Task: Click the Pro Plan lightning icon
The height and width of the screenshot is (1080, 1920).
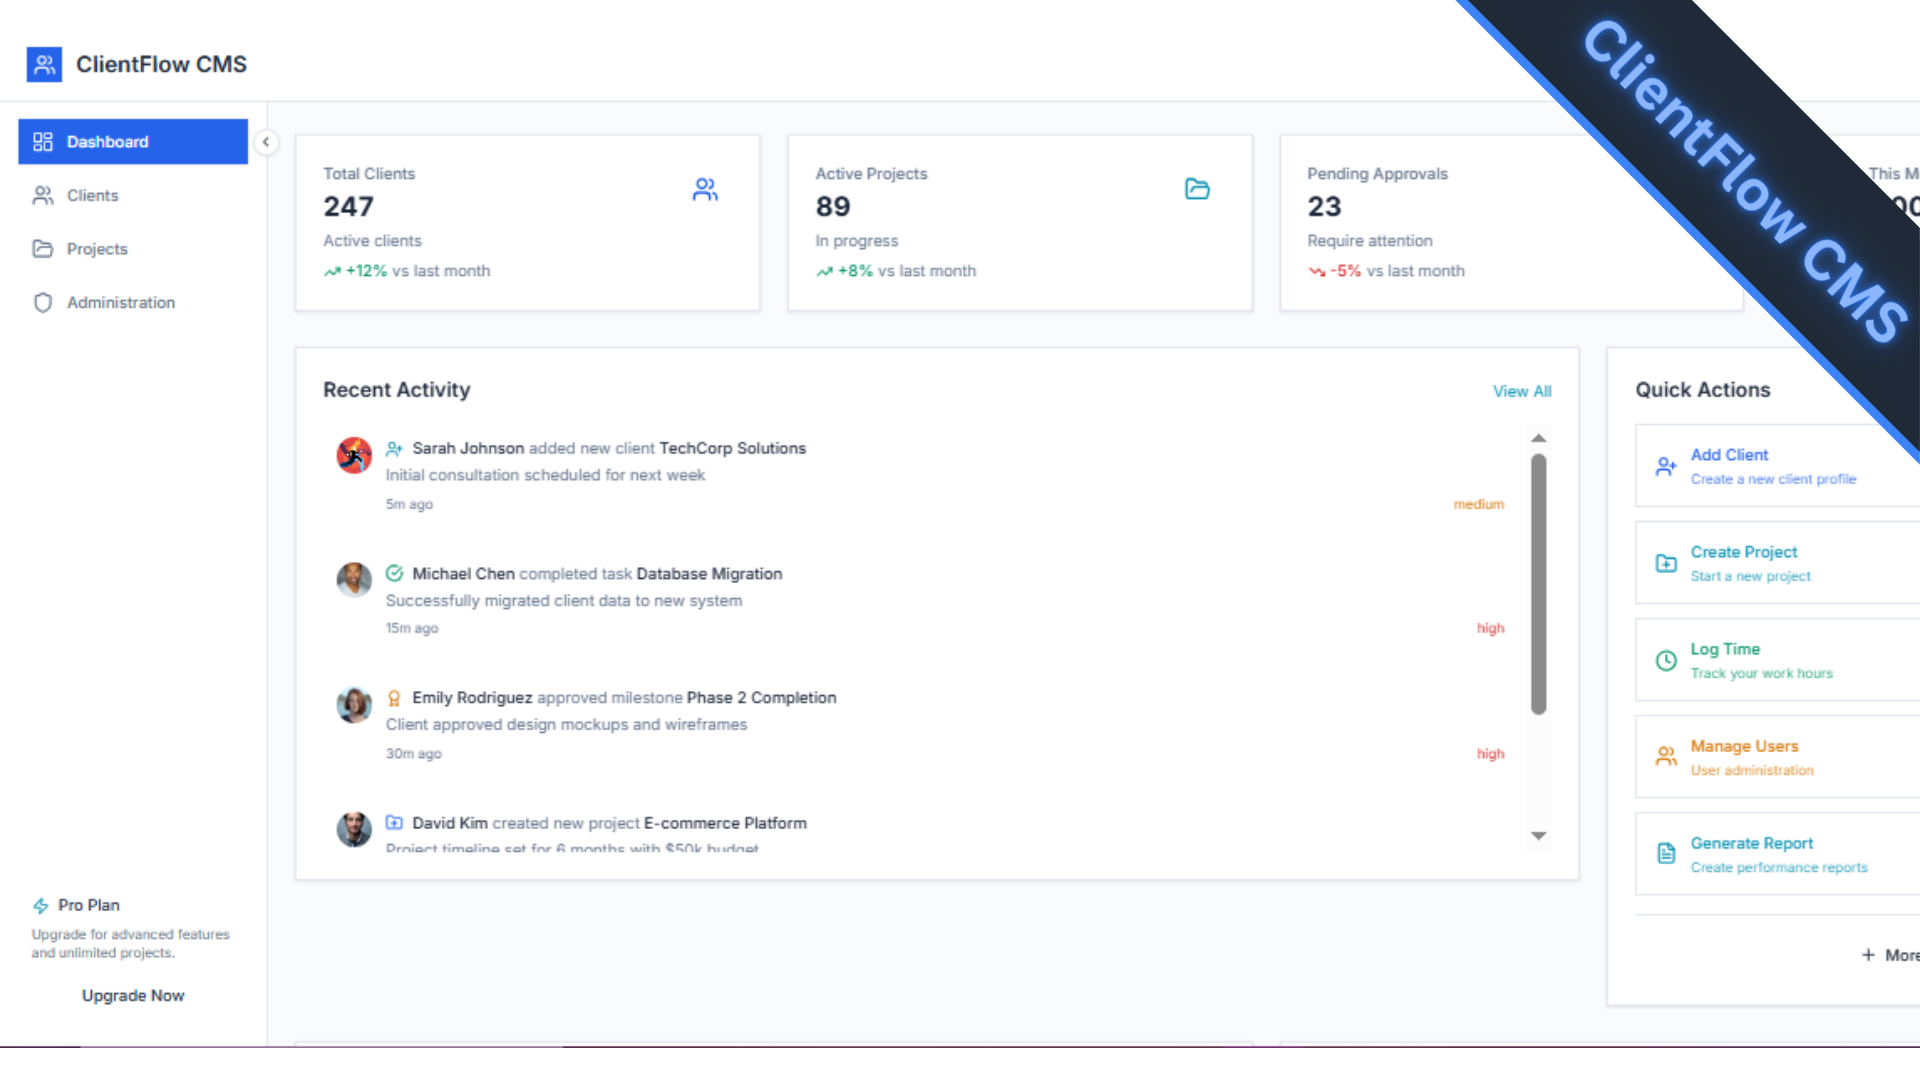Action: 41,906
